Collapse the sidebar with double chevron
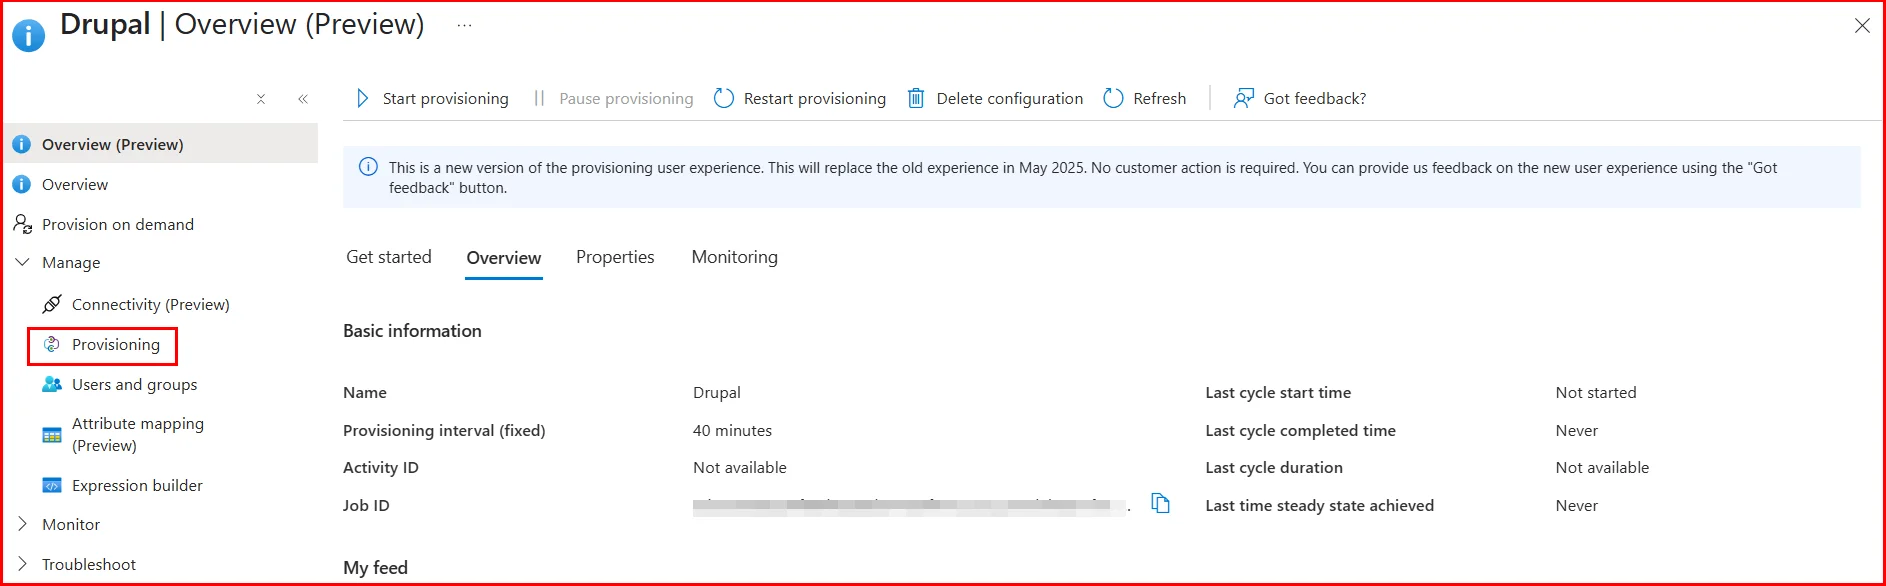This screenshot has width=1886, height=586. tap(303, 99)
